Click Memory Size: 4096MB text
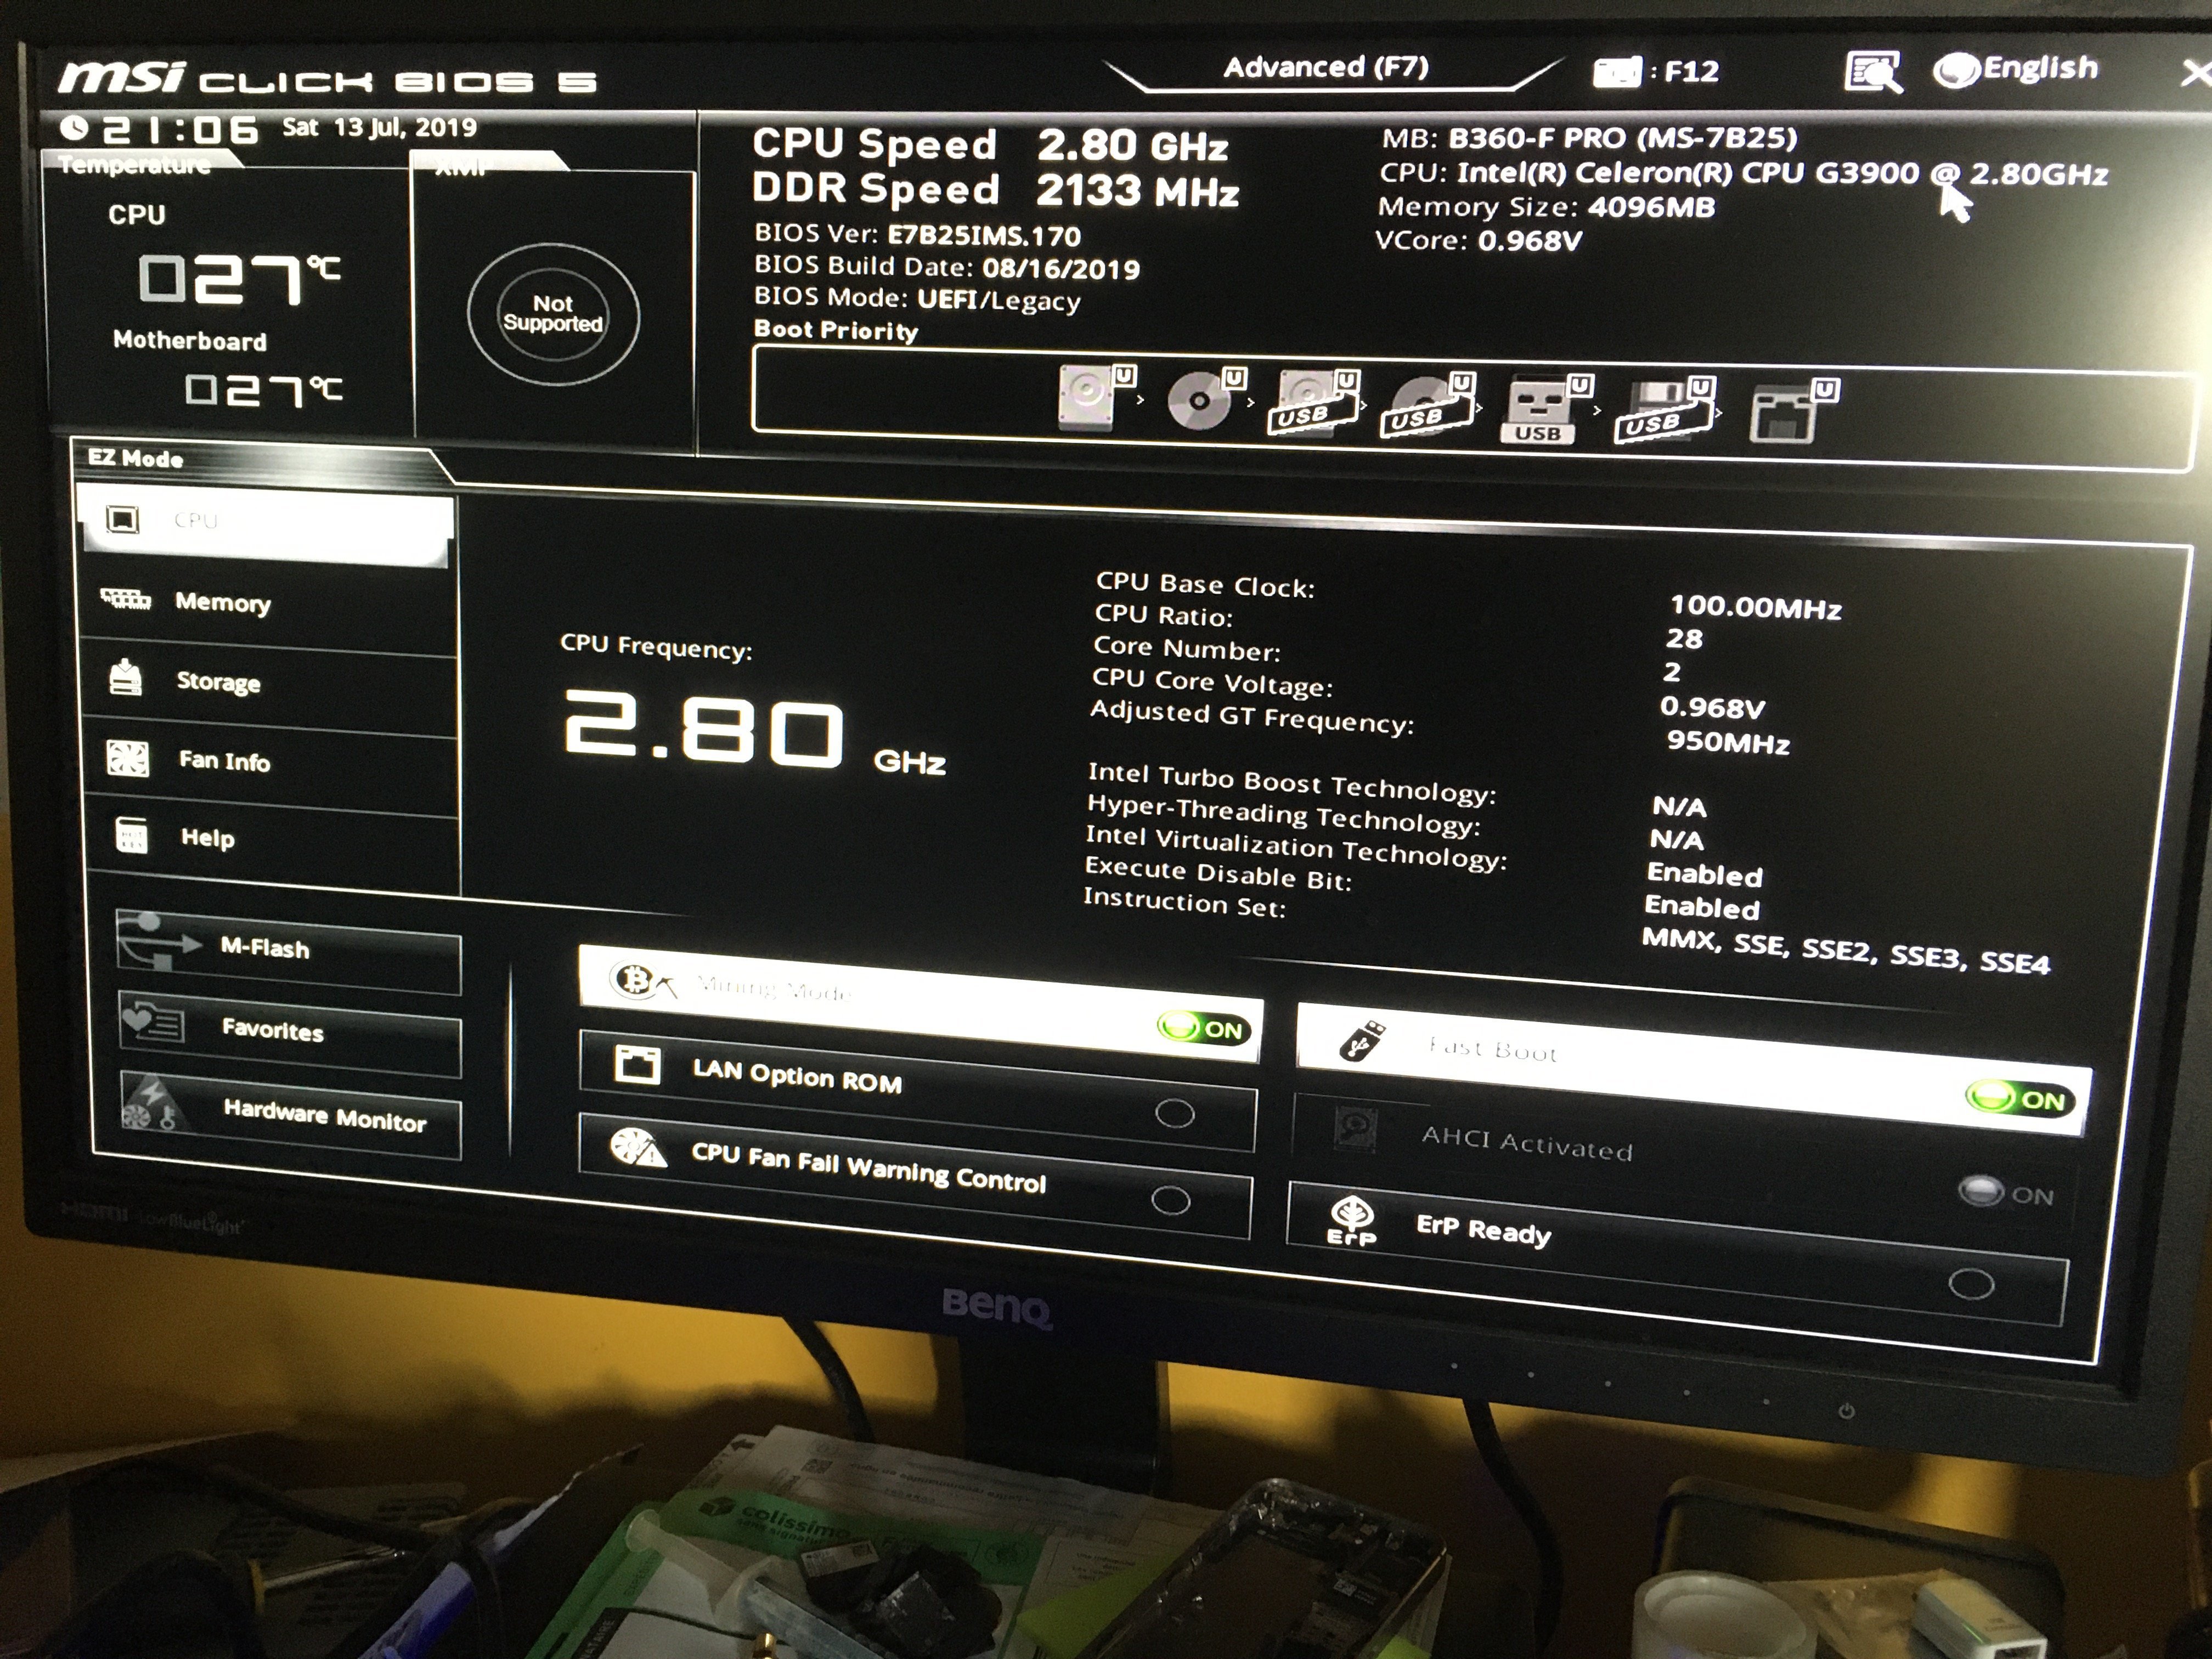2212x1659 pixels. pos(1546,207)
